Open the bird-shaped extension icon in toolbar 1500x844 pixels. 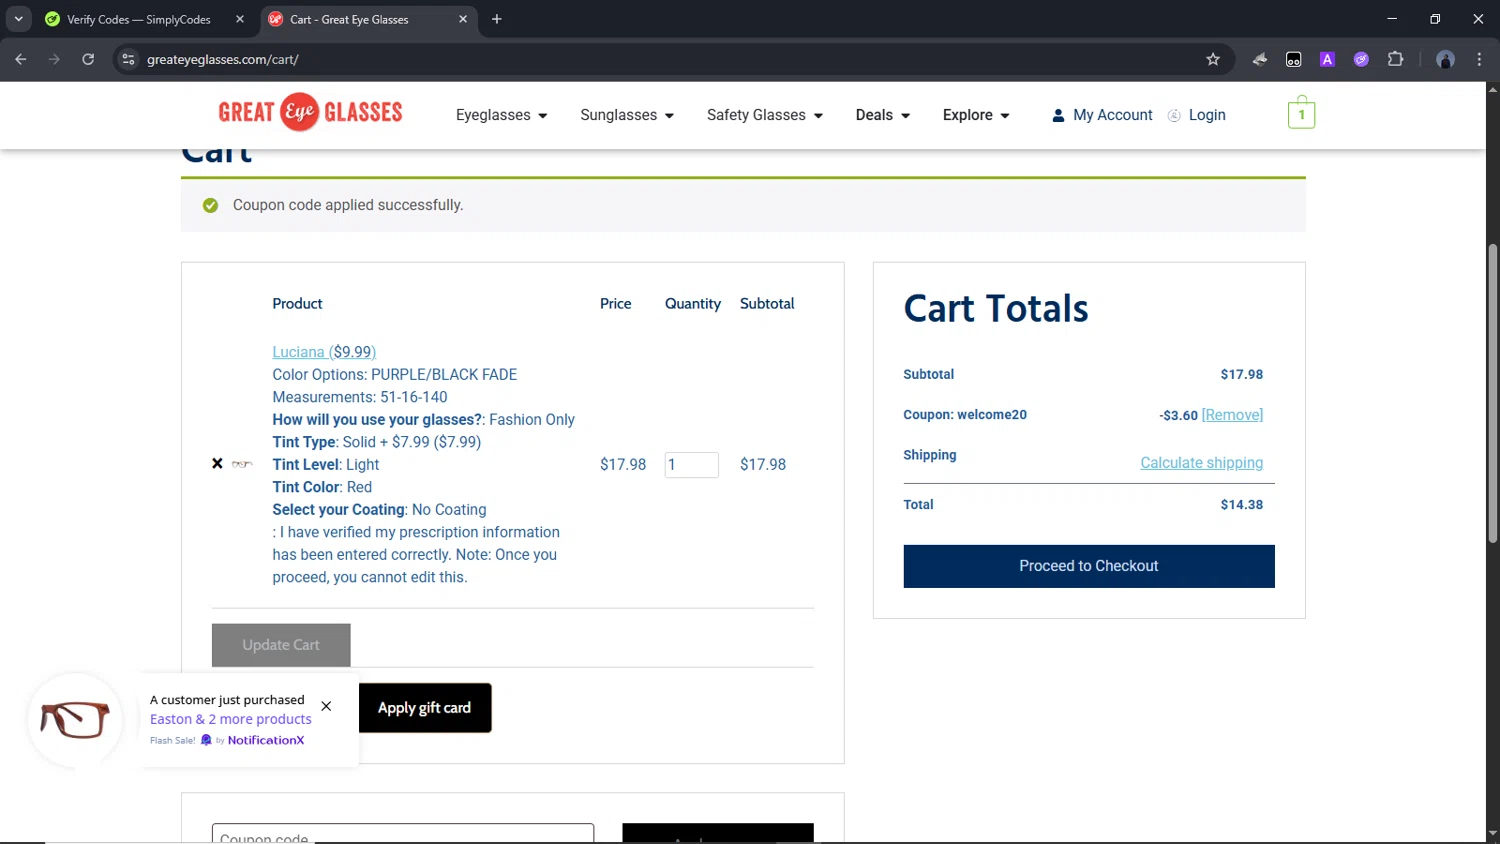click(x=1260, y=59)
